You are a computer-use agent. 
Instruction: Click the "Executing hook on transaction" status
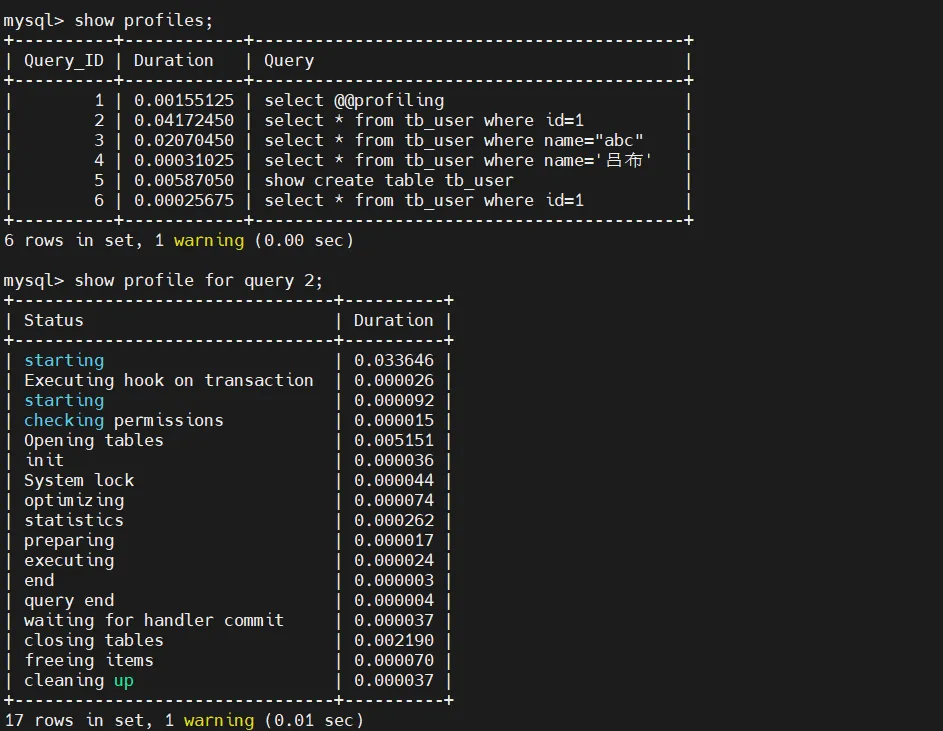point(169,380)
